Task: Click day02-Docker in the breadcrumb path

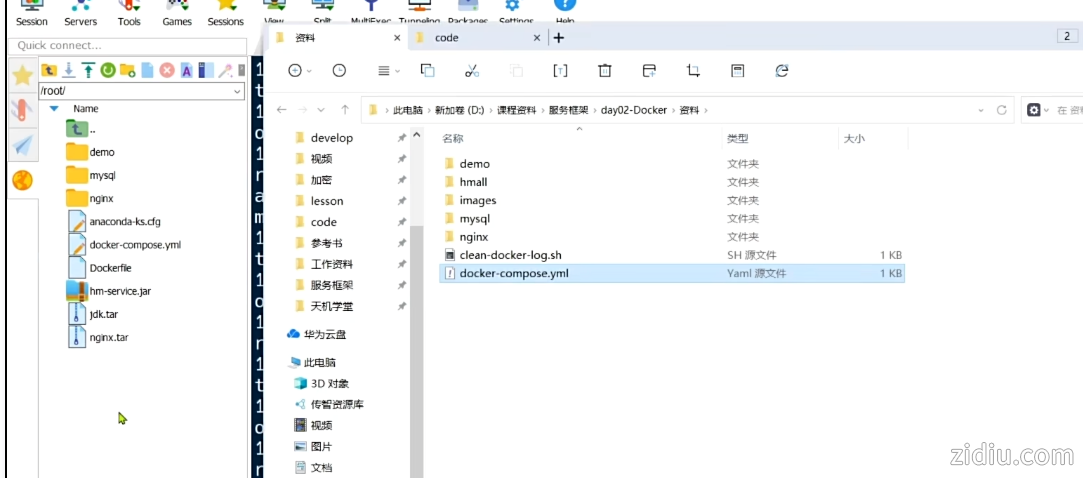Action: (632, 110)
